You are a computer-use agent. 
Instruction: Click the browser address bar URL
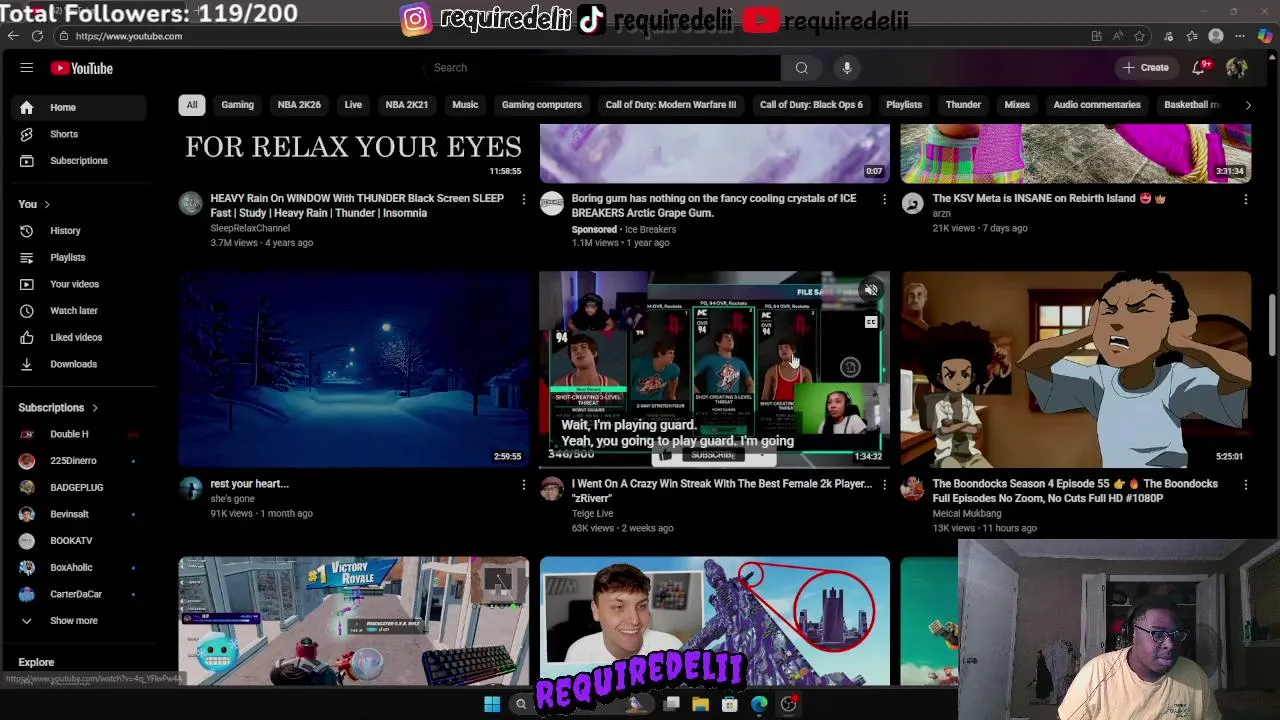pyautogui.click(x=128, y=36)
